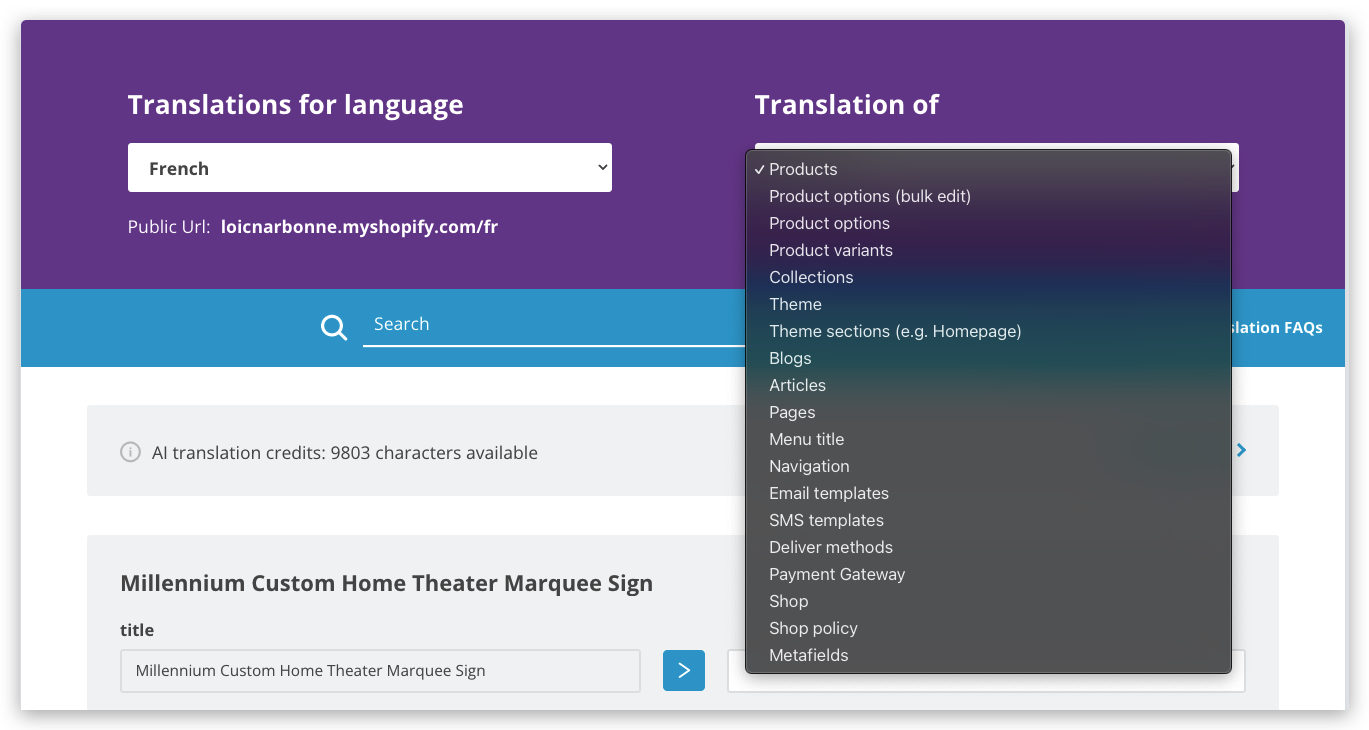The height and width of the screenshot is (730, 1369).
Task: Click the blue arrow to translate the title
Action: (x=683, y=670)
